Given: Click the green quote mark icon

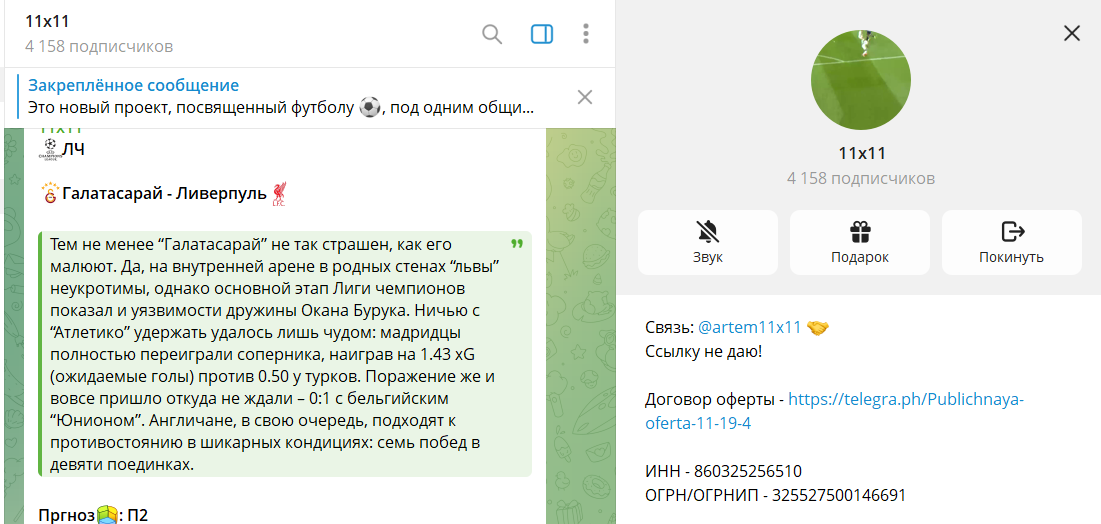Looking at the screenshot, I should click(x=517, y=244).
